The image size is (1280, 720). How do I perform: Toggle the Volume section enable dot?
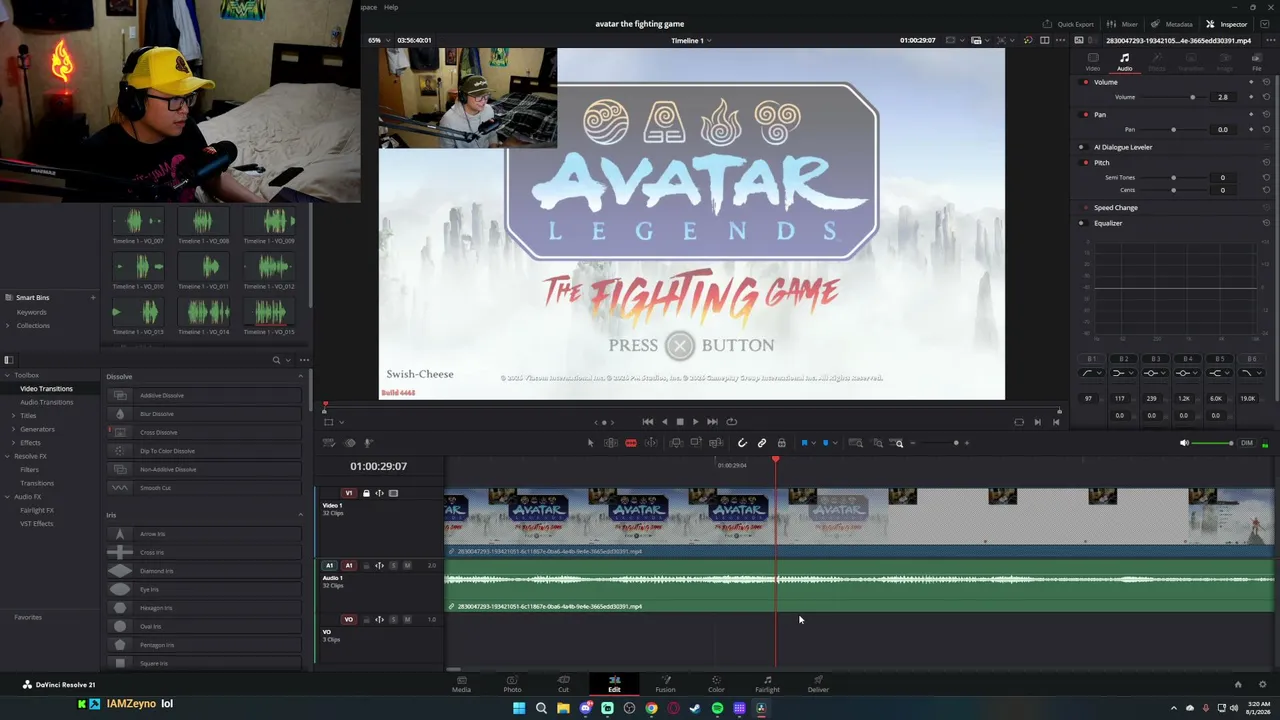(1086, 82)
